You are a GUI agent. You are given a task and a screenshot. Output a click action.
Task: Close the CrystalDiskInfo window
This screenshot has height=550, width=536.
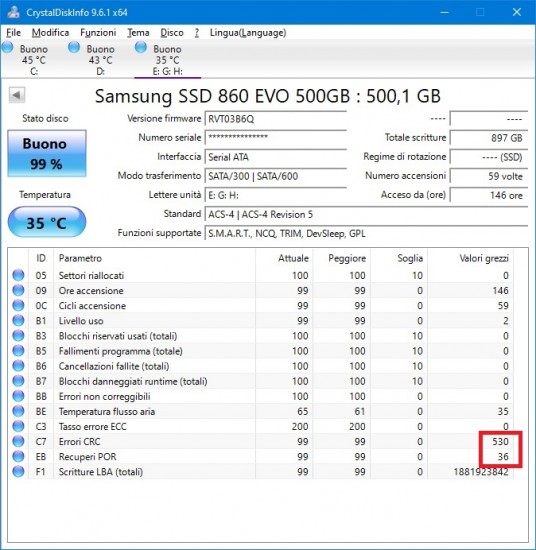point(516,12)
